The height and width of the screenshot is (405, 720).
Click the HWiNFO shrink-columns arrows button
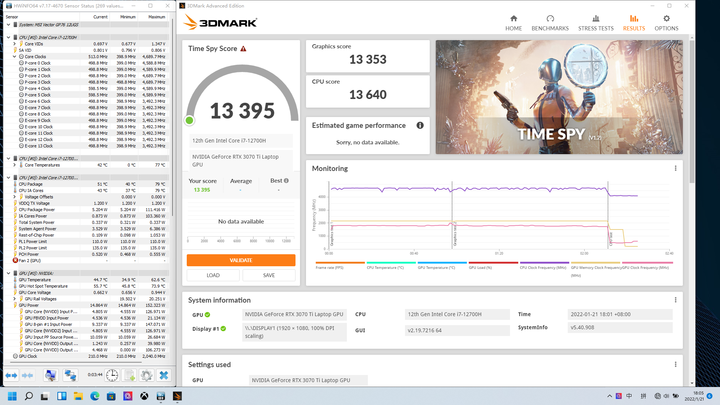28,375
